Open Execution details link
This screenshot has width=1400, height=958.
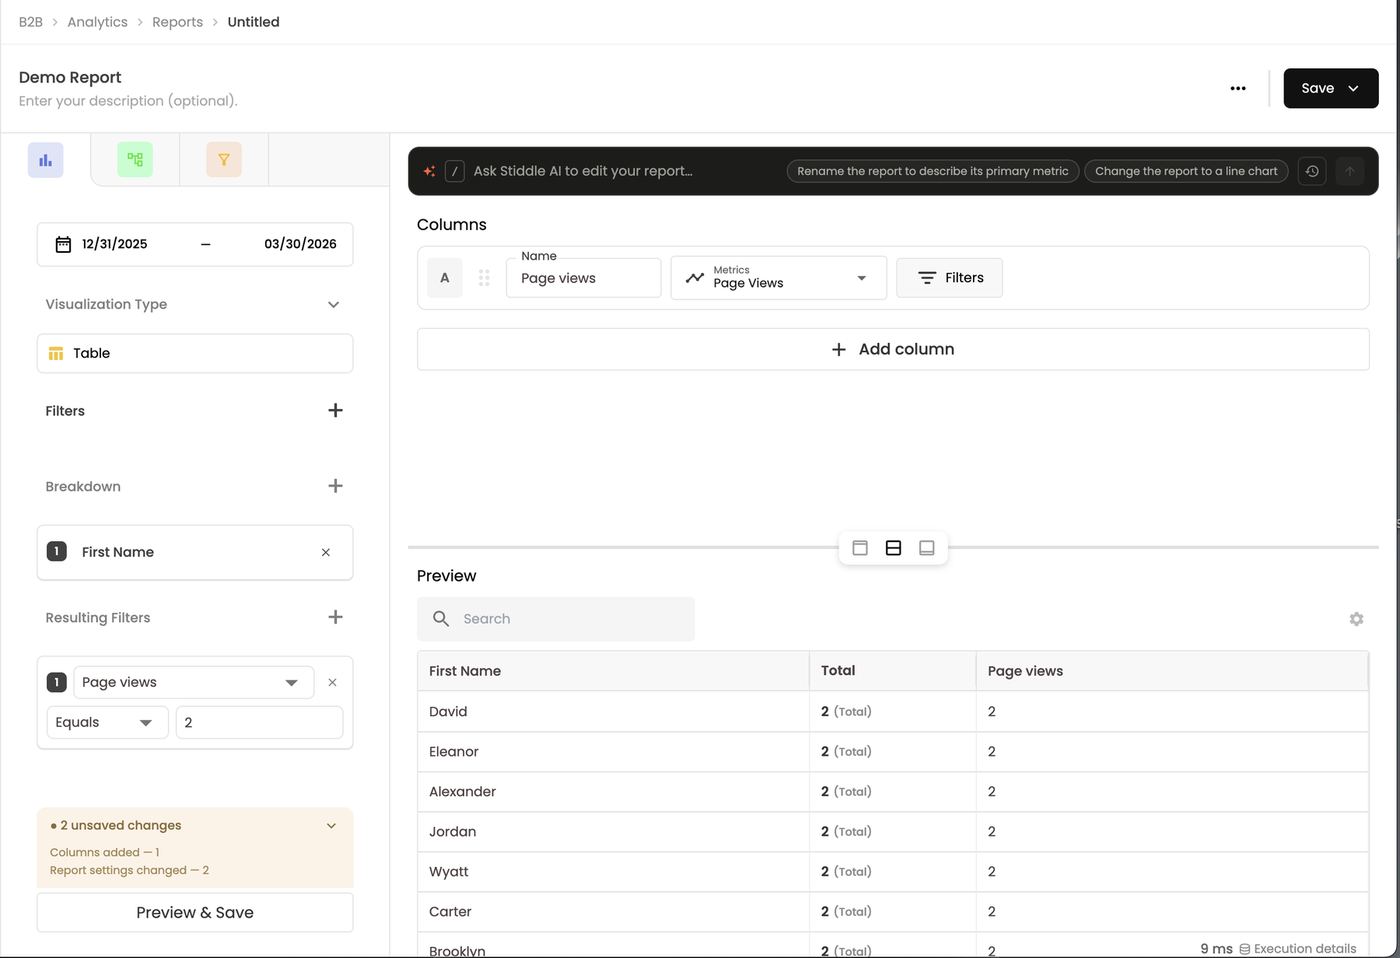[x=1297, y=949]
